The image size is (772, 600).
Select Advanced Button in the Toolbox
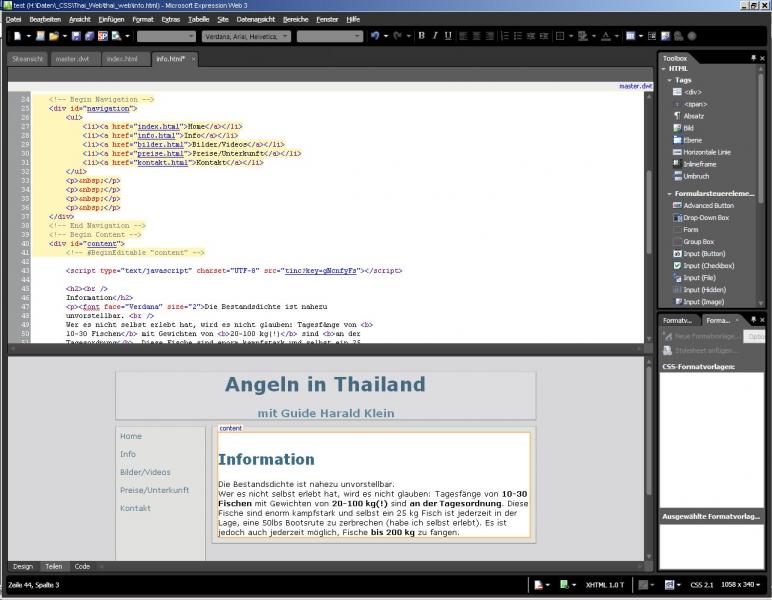[708, 206]
